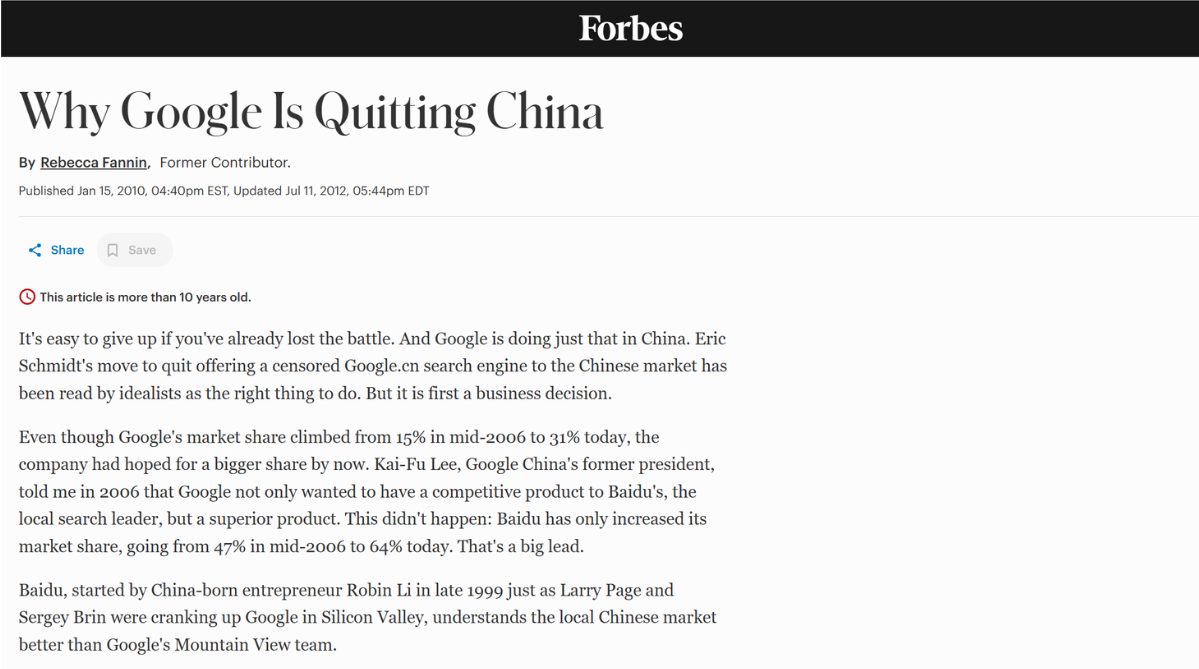Click the Share control to share the article

[55, 249]
